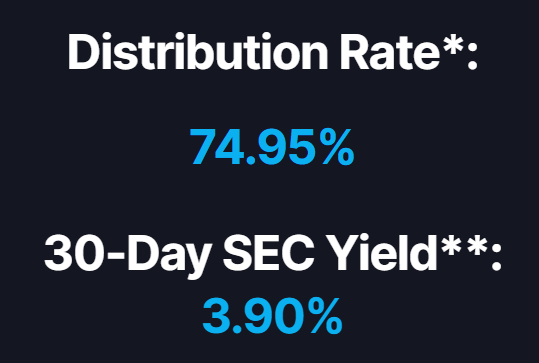The image size is (539, 363).
Task: Click the digit "3" in SEC yield value
Action: pyautogui.click(x=216, y=316)
